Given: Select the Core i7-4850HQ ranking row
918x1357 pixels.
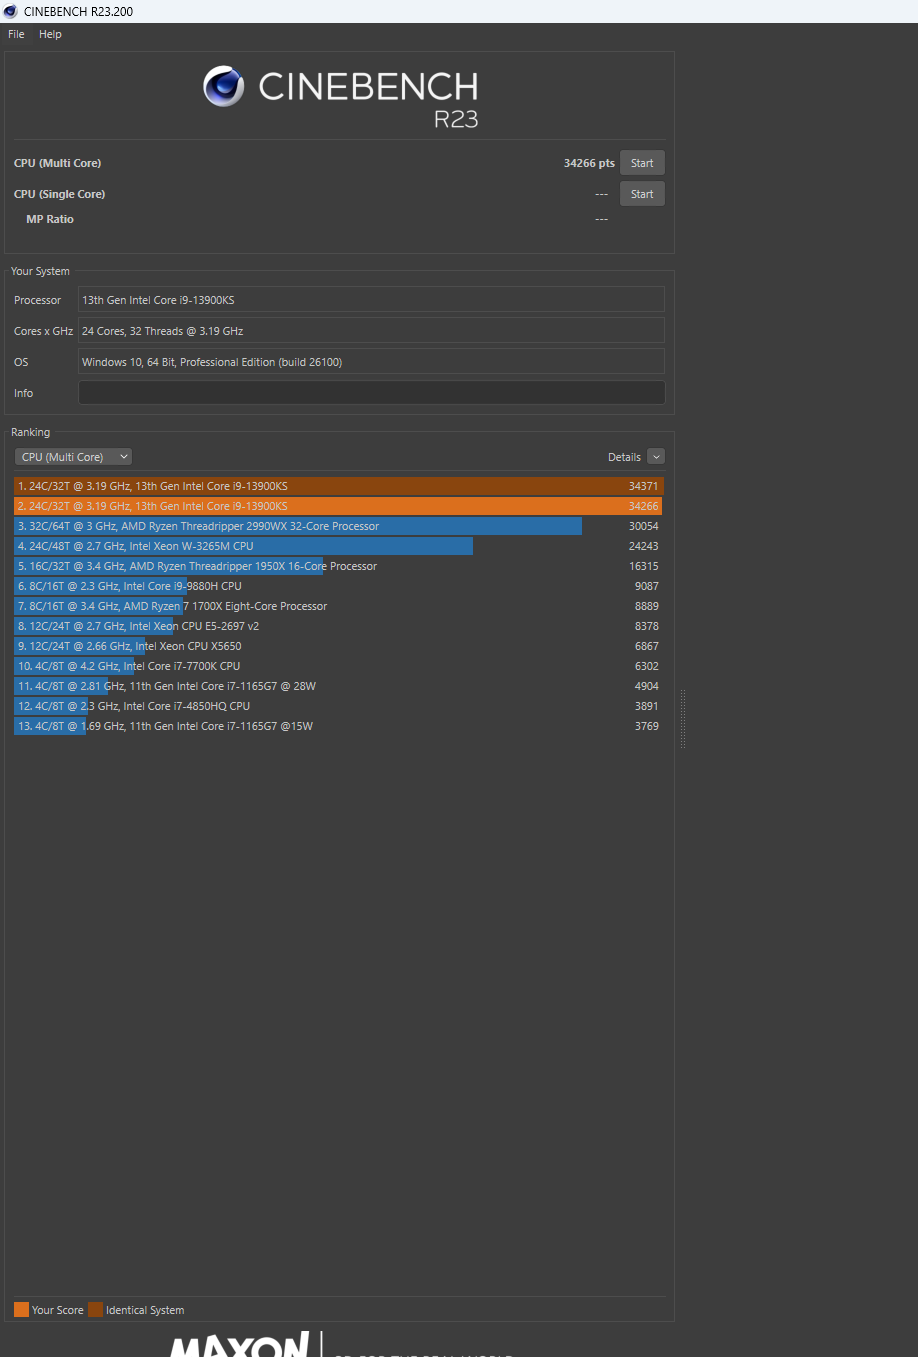Looking at the screenshot, I should [339, 706].
